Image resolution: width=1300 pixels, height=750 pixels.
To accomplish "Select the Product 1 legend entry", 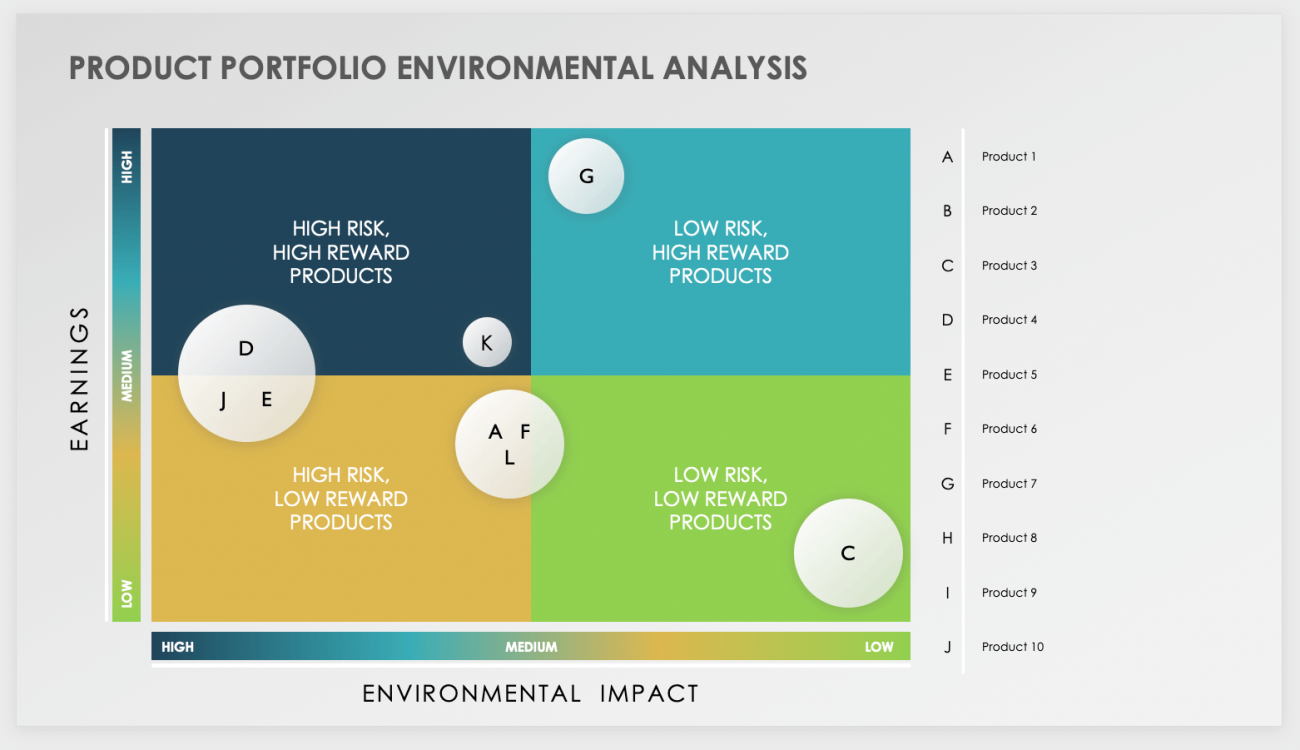I will 1009,157.
